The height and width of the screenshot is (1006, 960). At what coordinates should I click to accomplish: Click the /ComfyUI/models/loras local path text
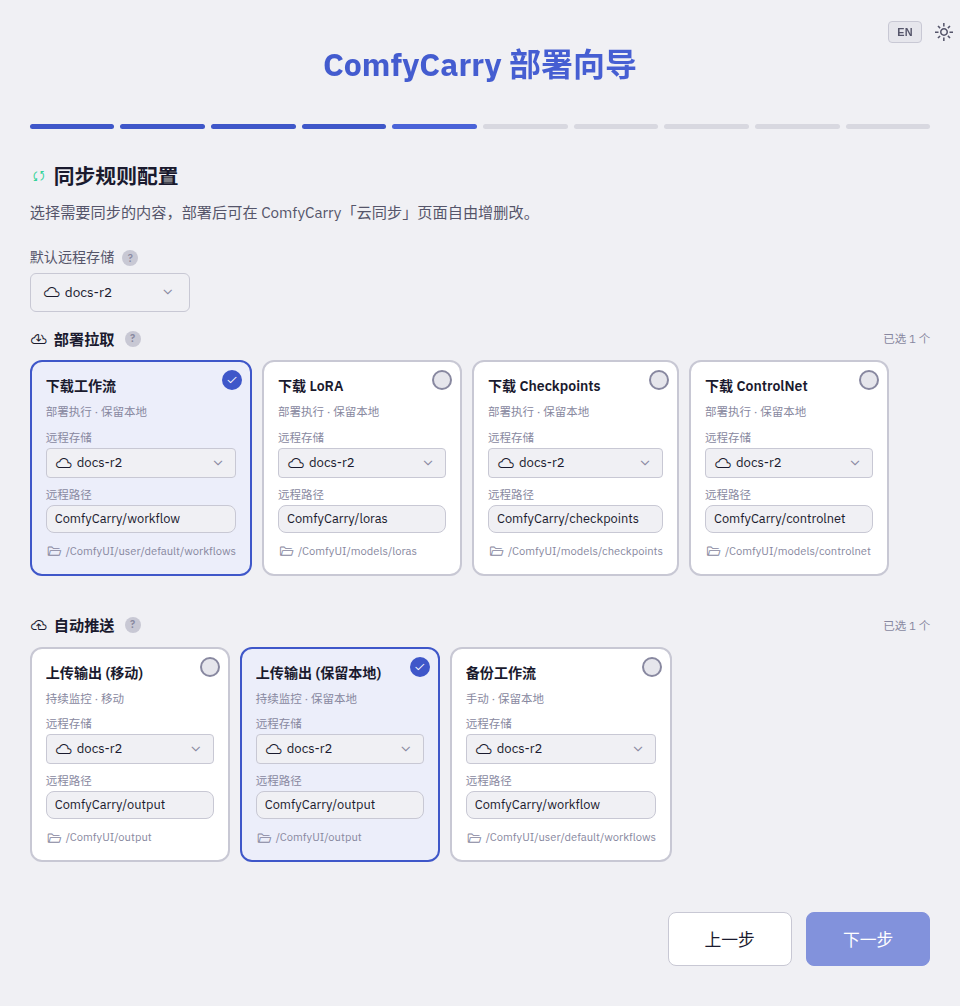pyautogui.click(x=357, y=551)
